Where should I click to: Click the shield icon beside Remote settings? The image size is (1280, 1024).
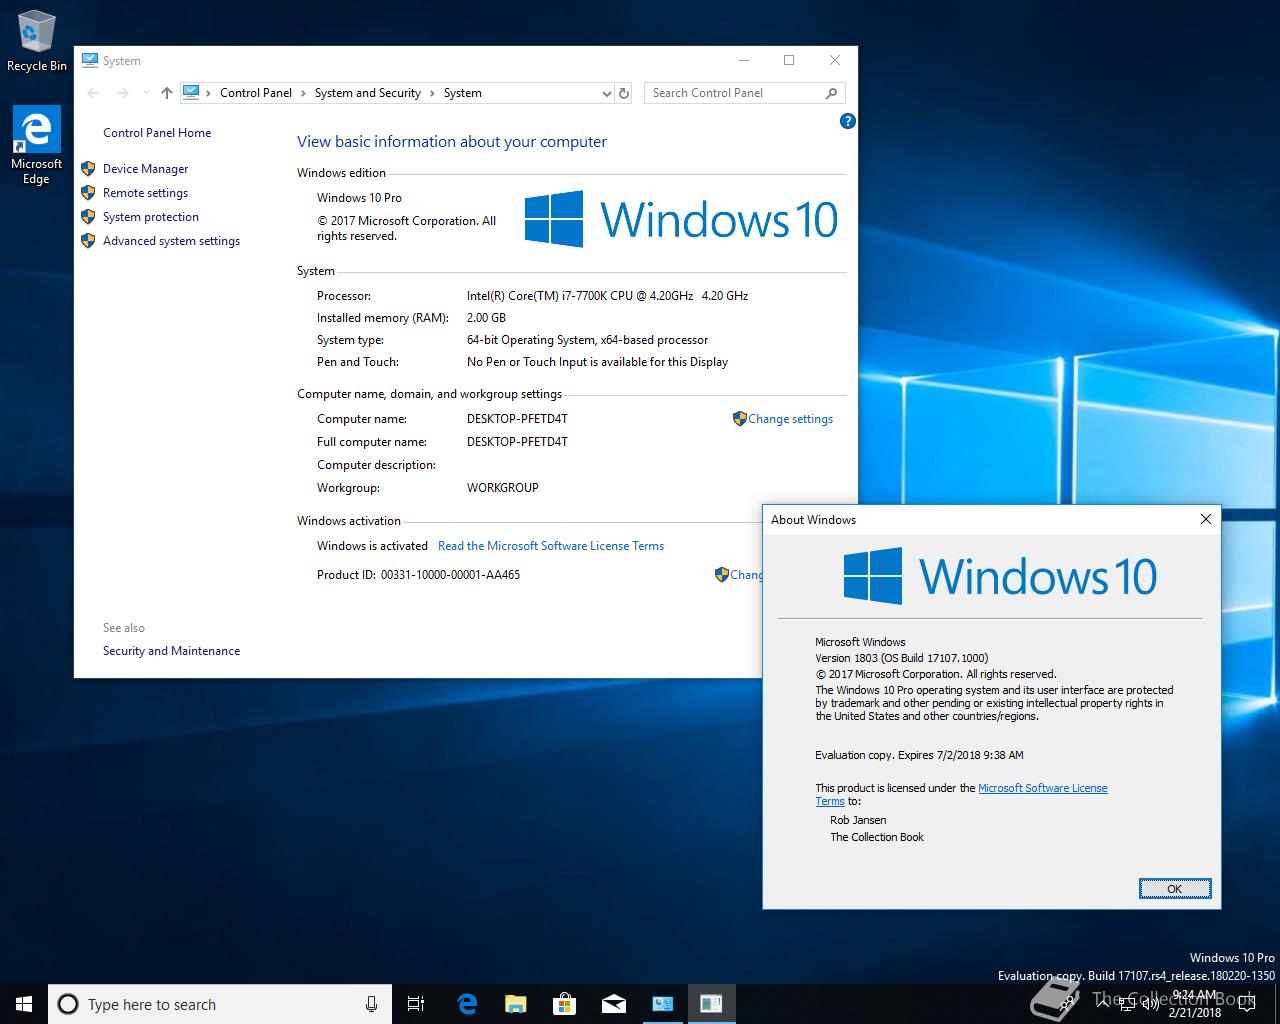[88, 193]
